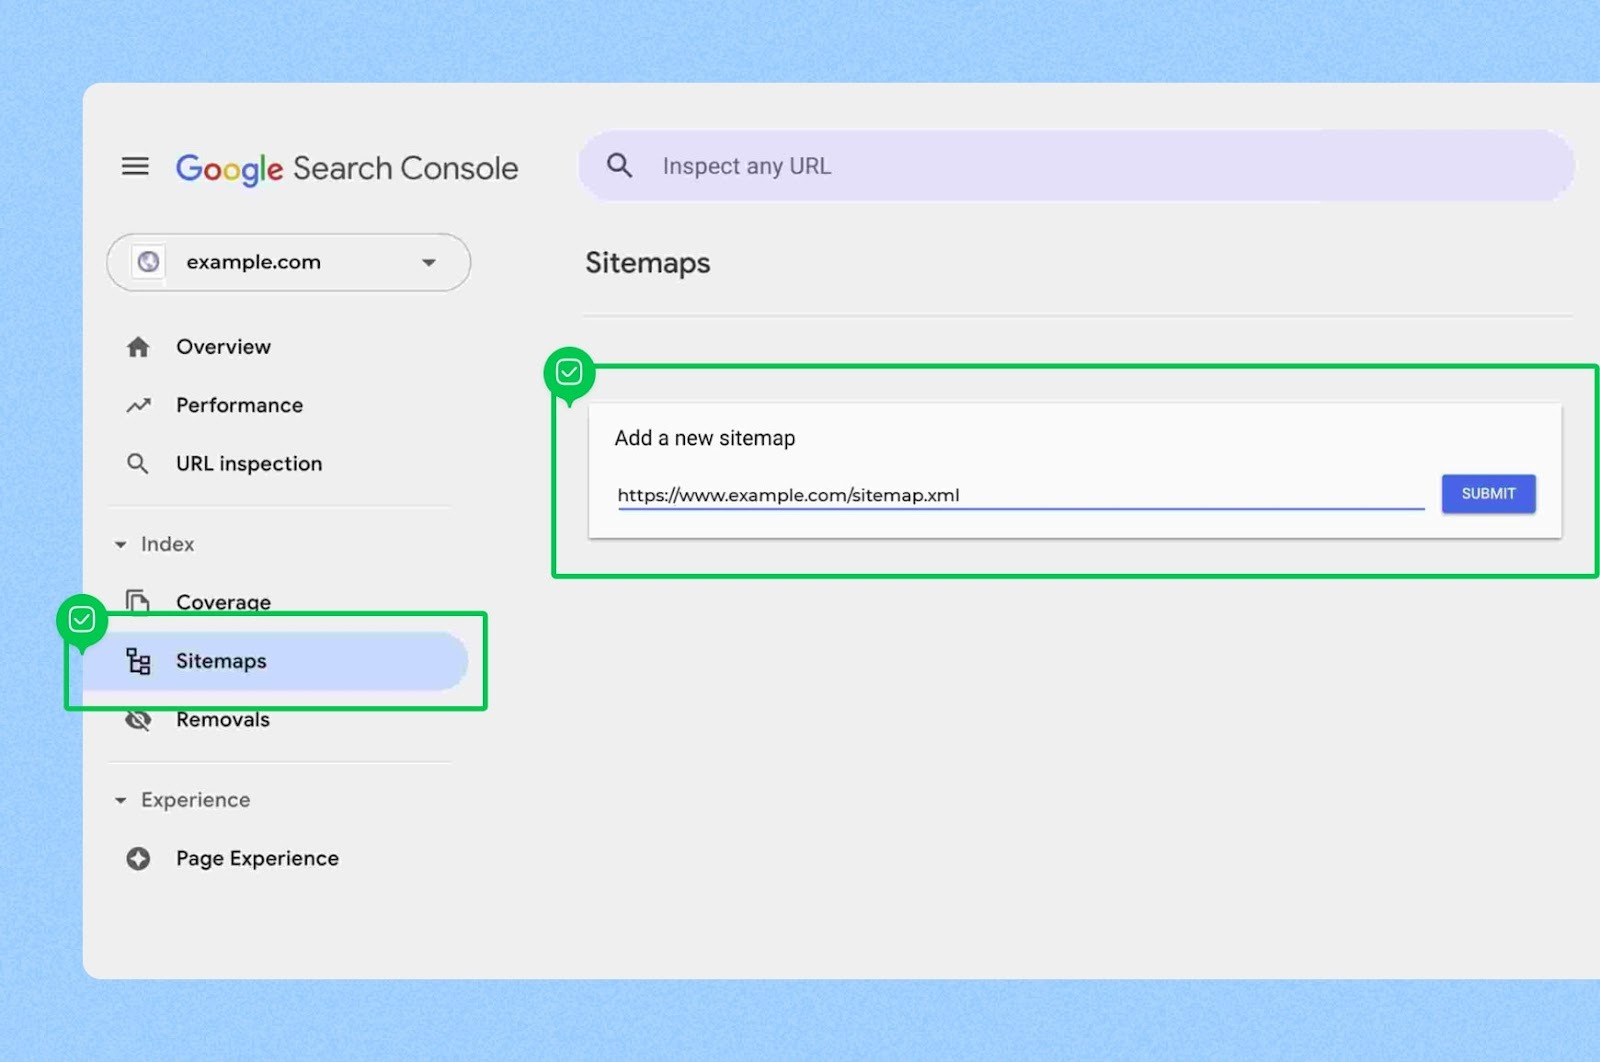Click the Google Search Console logo
This screenshot has width=1600, height=1062.
click(x=346, y=167)
